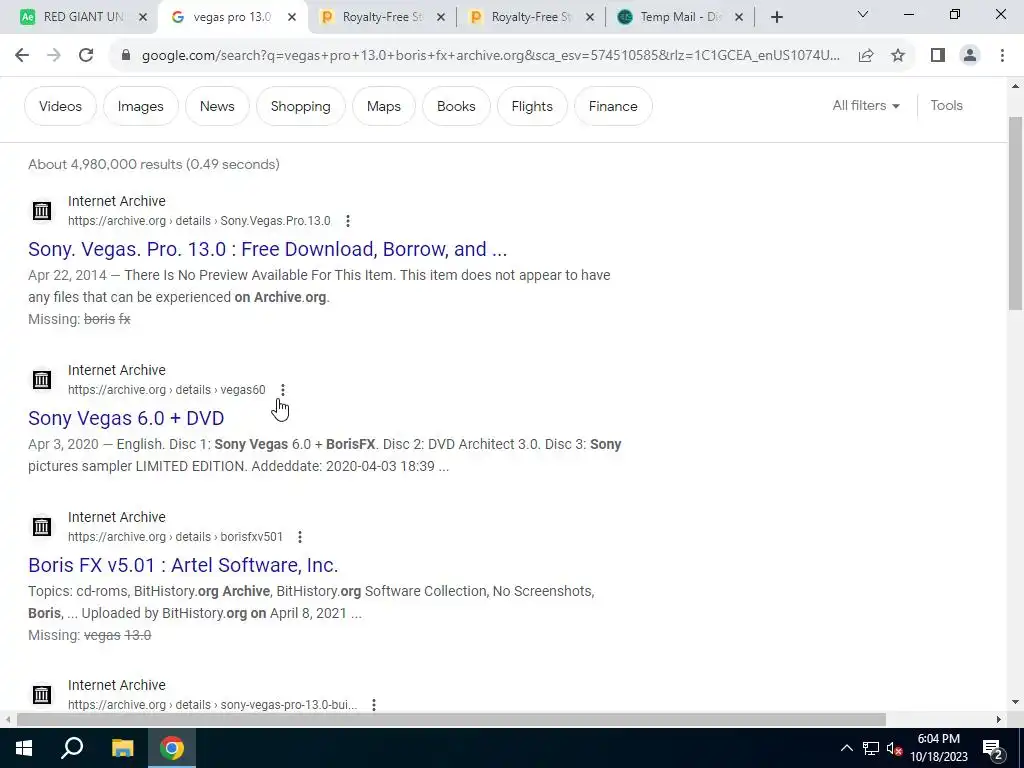The width and height of the screenshot is (1024, 768).
Task: Open Sony Vegas 6.0 + DVD link
Action: point(126,418)
